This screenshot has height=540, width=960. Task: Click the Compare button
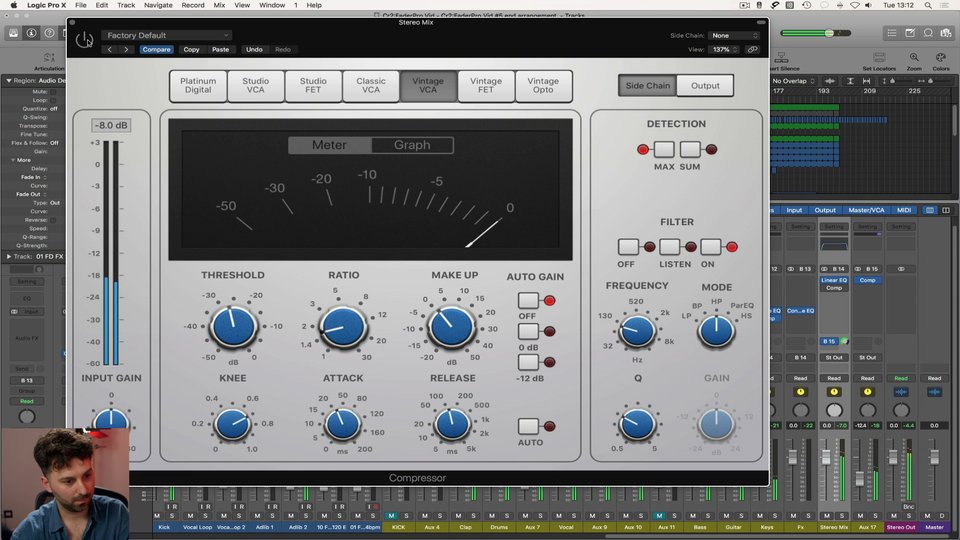pos(156,50)
